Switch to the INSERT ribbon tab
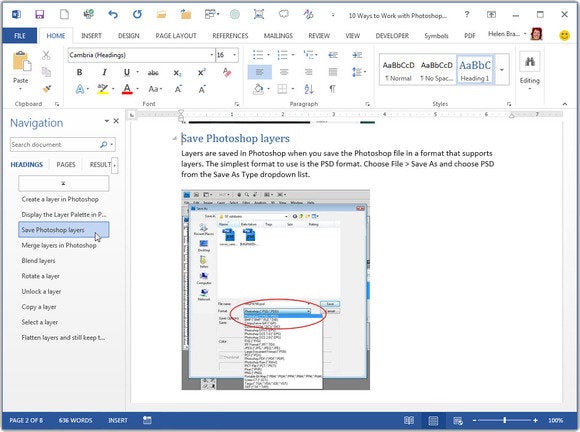Image resolution: width=580 pixels, height=432 pixels. [x=91, y=36]
